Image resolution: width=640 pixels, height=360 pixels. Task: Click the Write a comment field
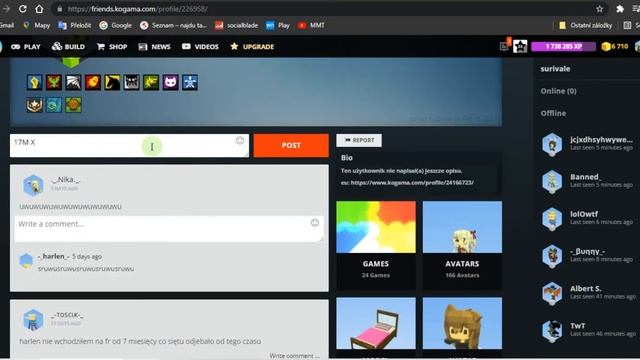tap(169, 229)
